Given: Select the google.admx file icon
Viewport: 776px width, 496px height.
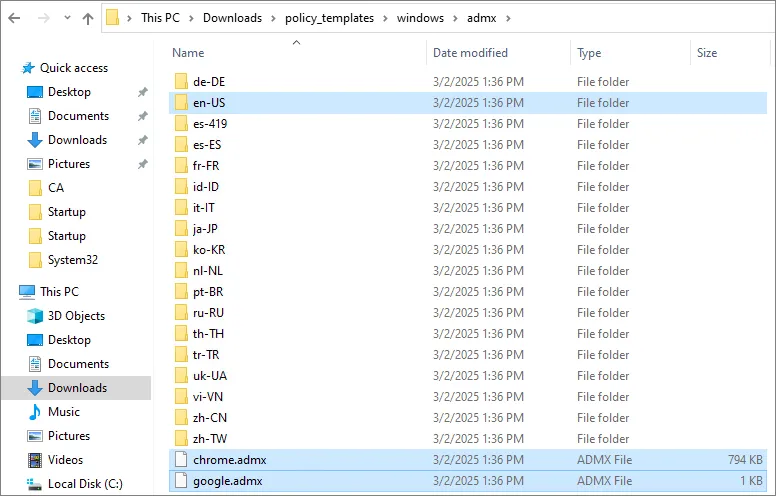Looking at the screenshot, I should pos(181,481).
